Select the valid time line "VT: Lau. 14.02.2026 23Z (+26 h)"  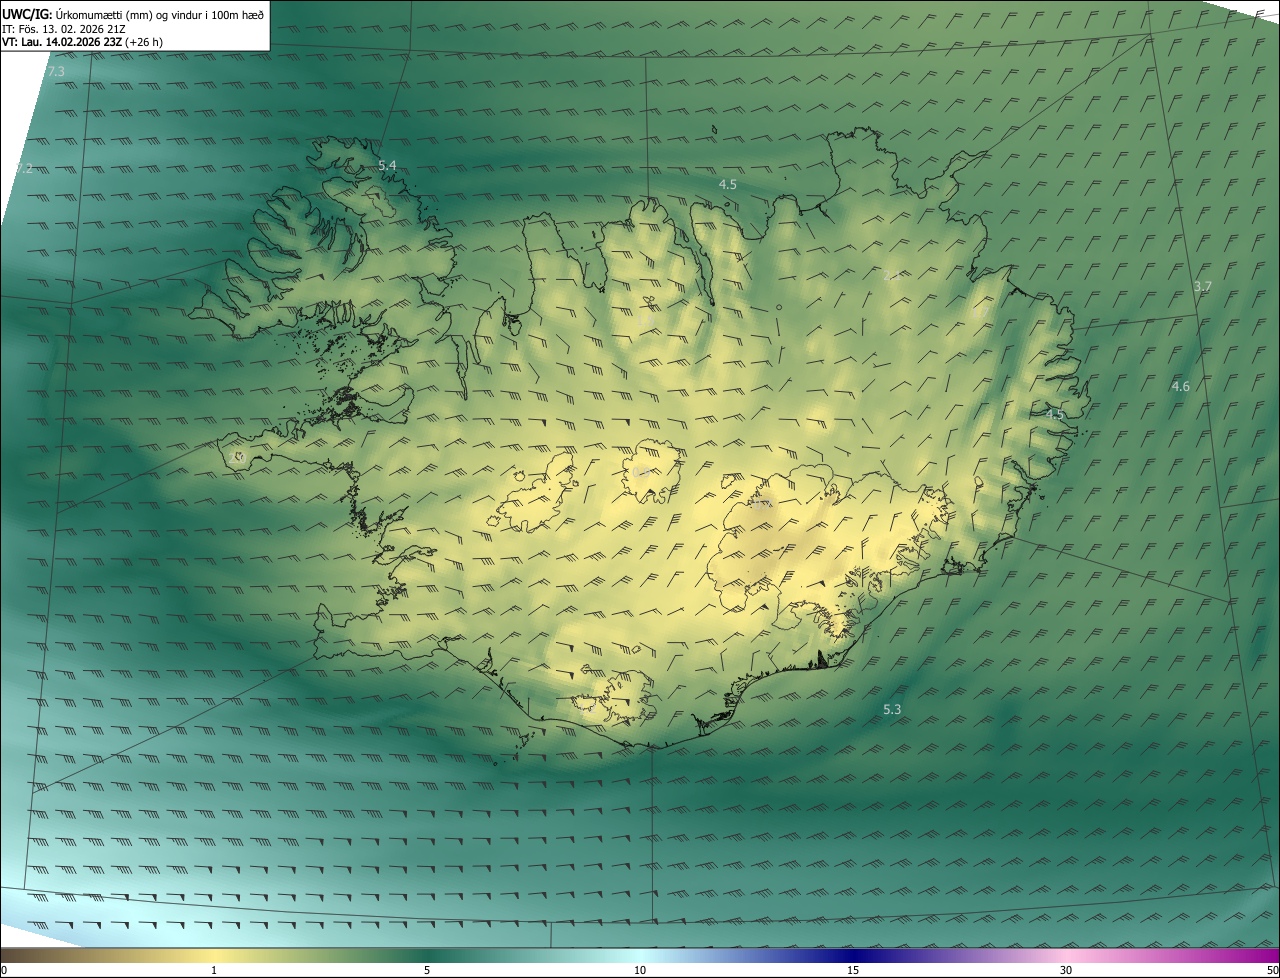pyautogui.click(x=83, y=43)
